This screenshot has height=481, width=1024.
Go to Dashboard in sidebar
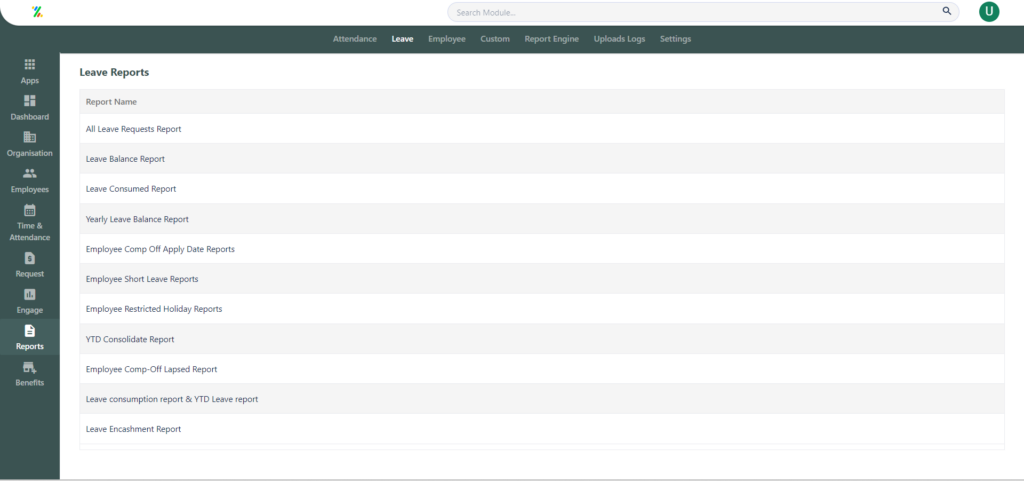(x=29, y=108)
